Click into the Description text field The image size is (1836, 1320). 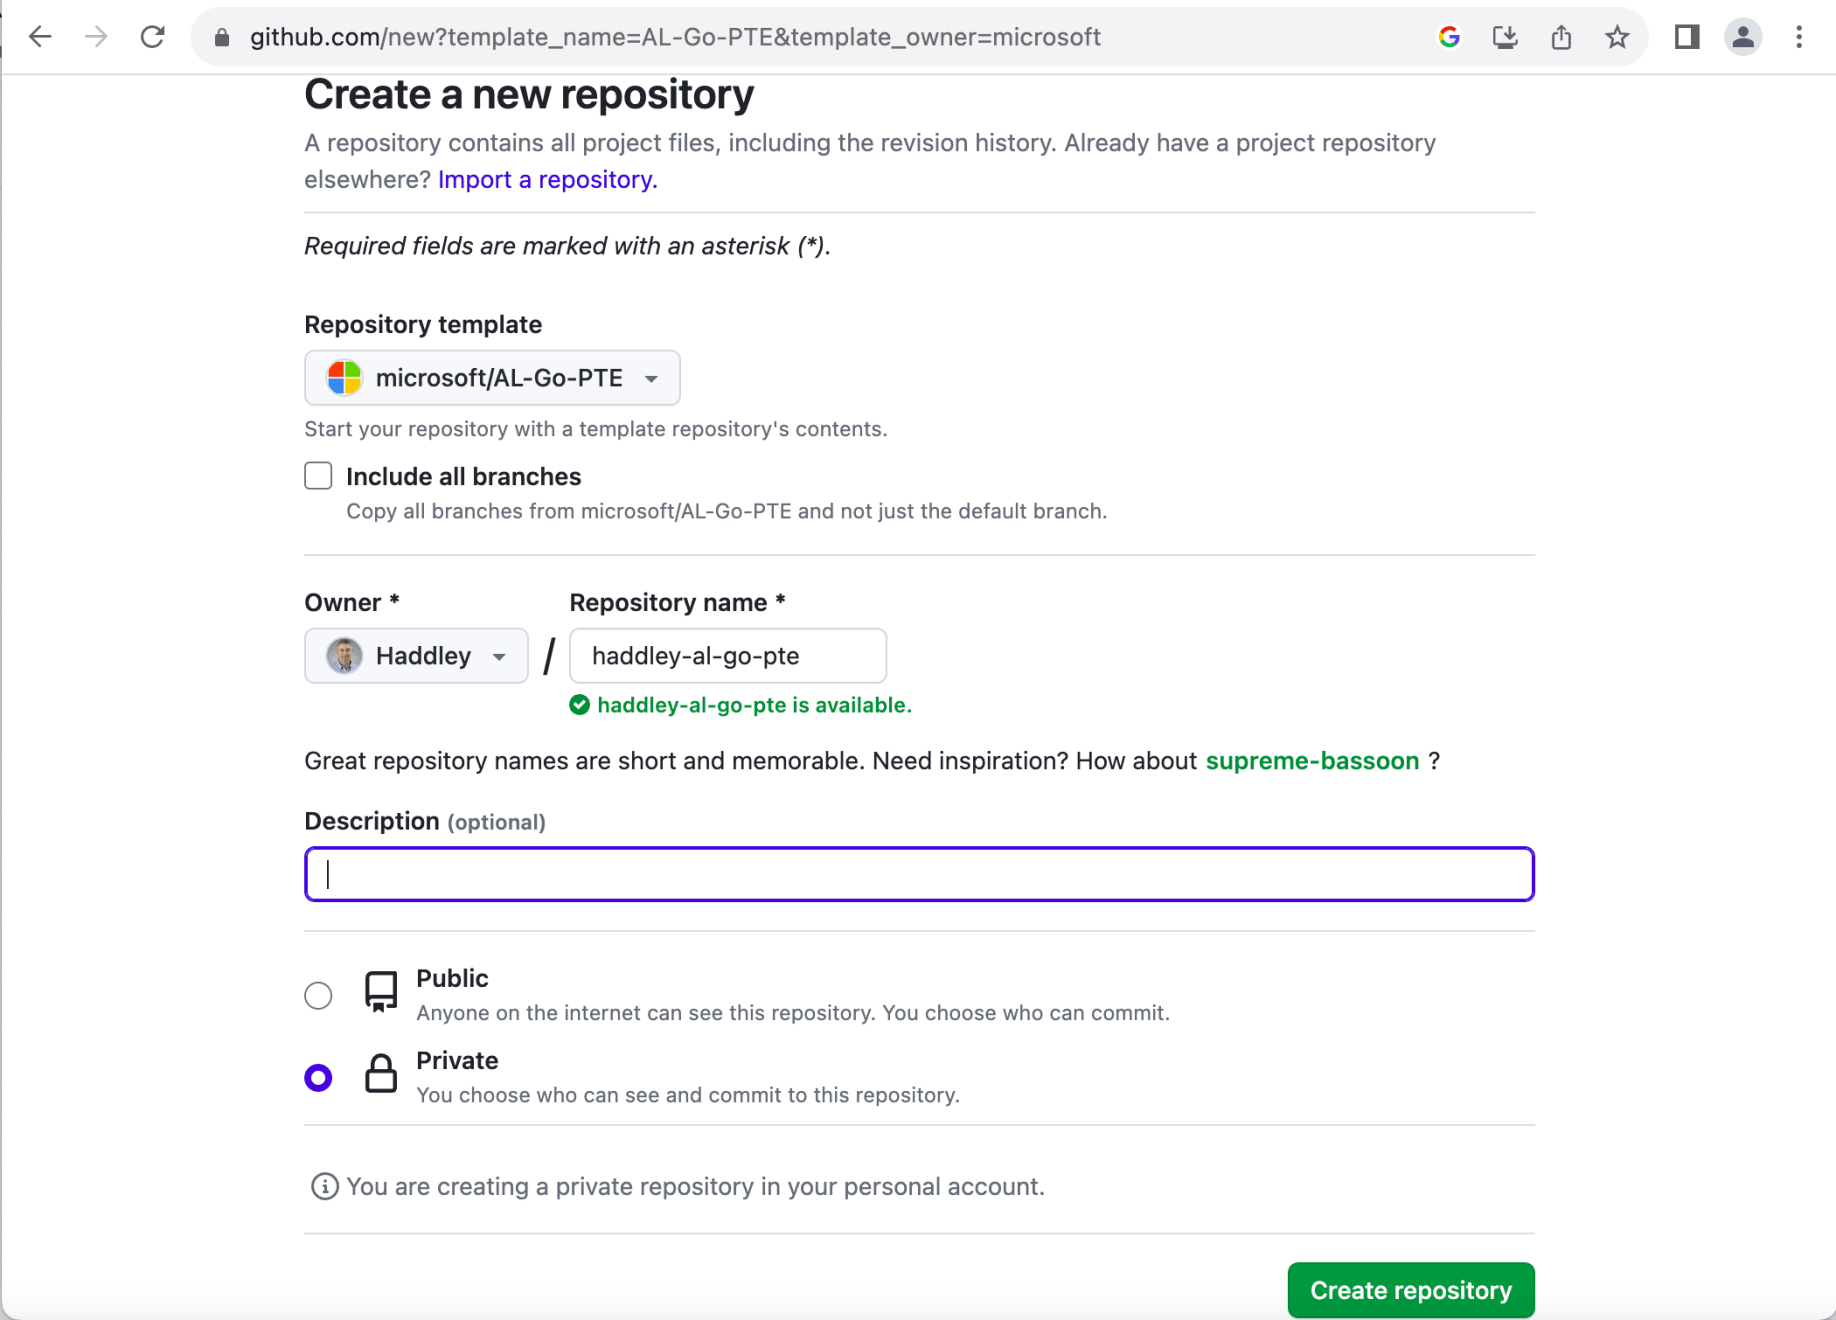(919, 875)
